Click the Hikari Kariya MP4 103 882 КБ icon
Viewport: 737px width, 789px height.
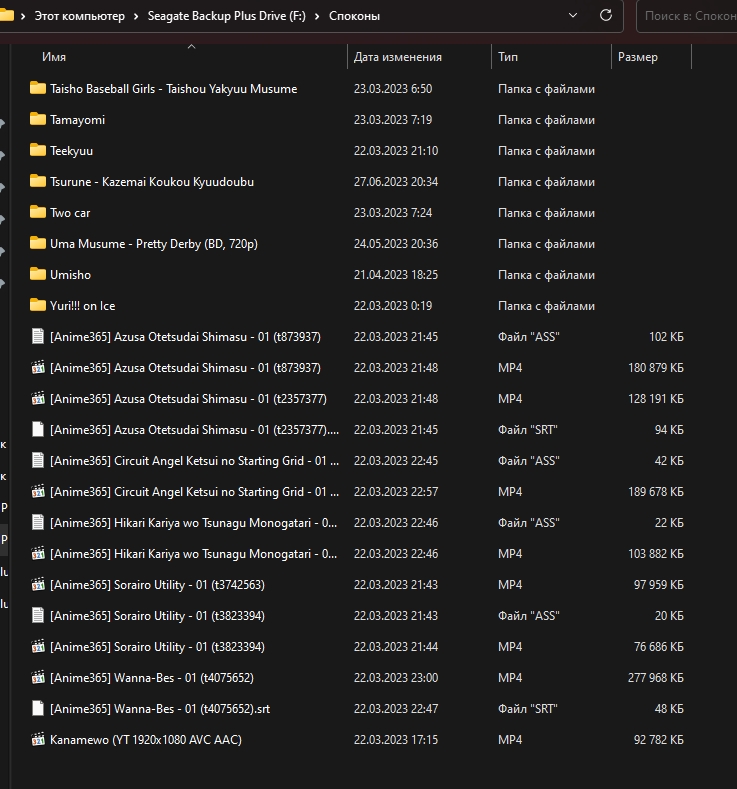38,554
